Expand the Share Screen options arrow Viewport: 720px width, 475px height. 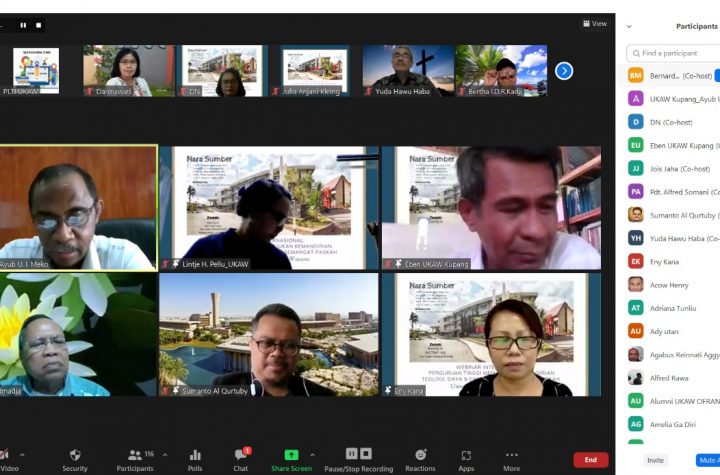coord(312,454)
